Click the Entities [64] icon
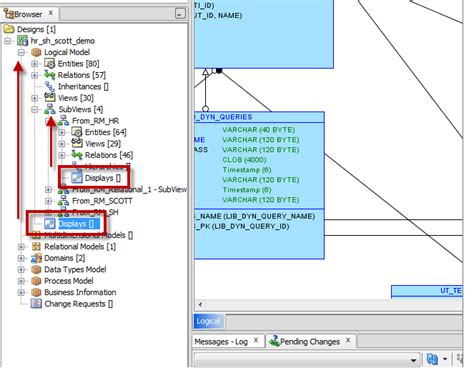 click(77, 132)
